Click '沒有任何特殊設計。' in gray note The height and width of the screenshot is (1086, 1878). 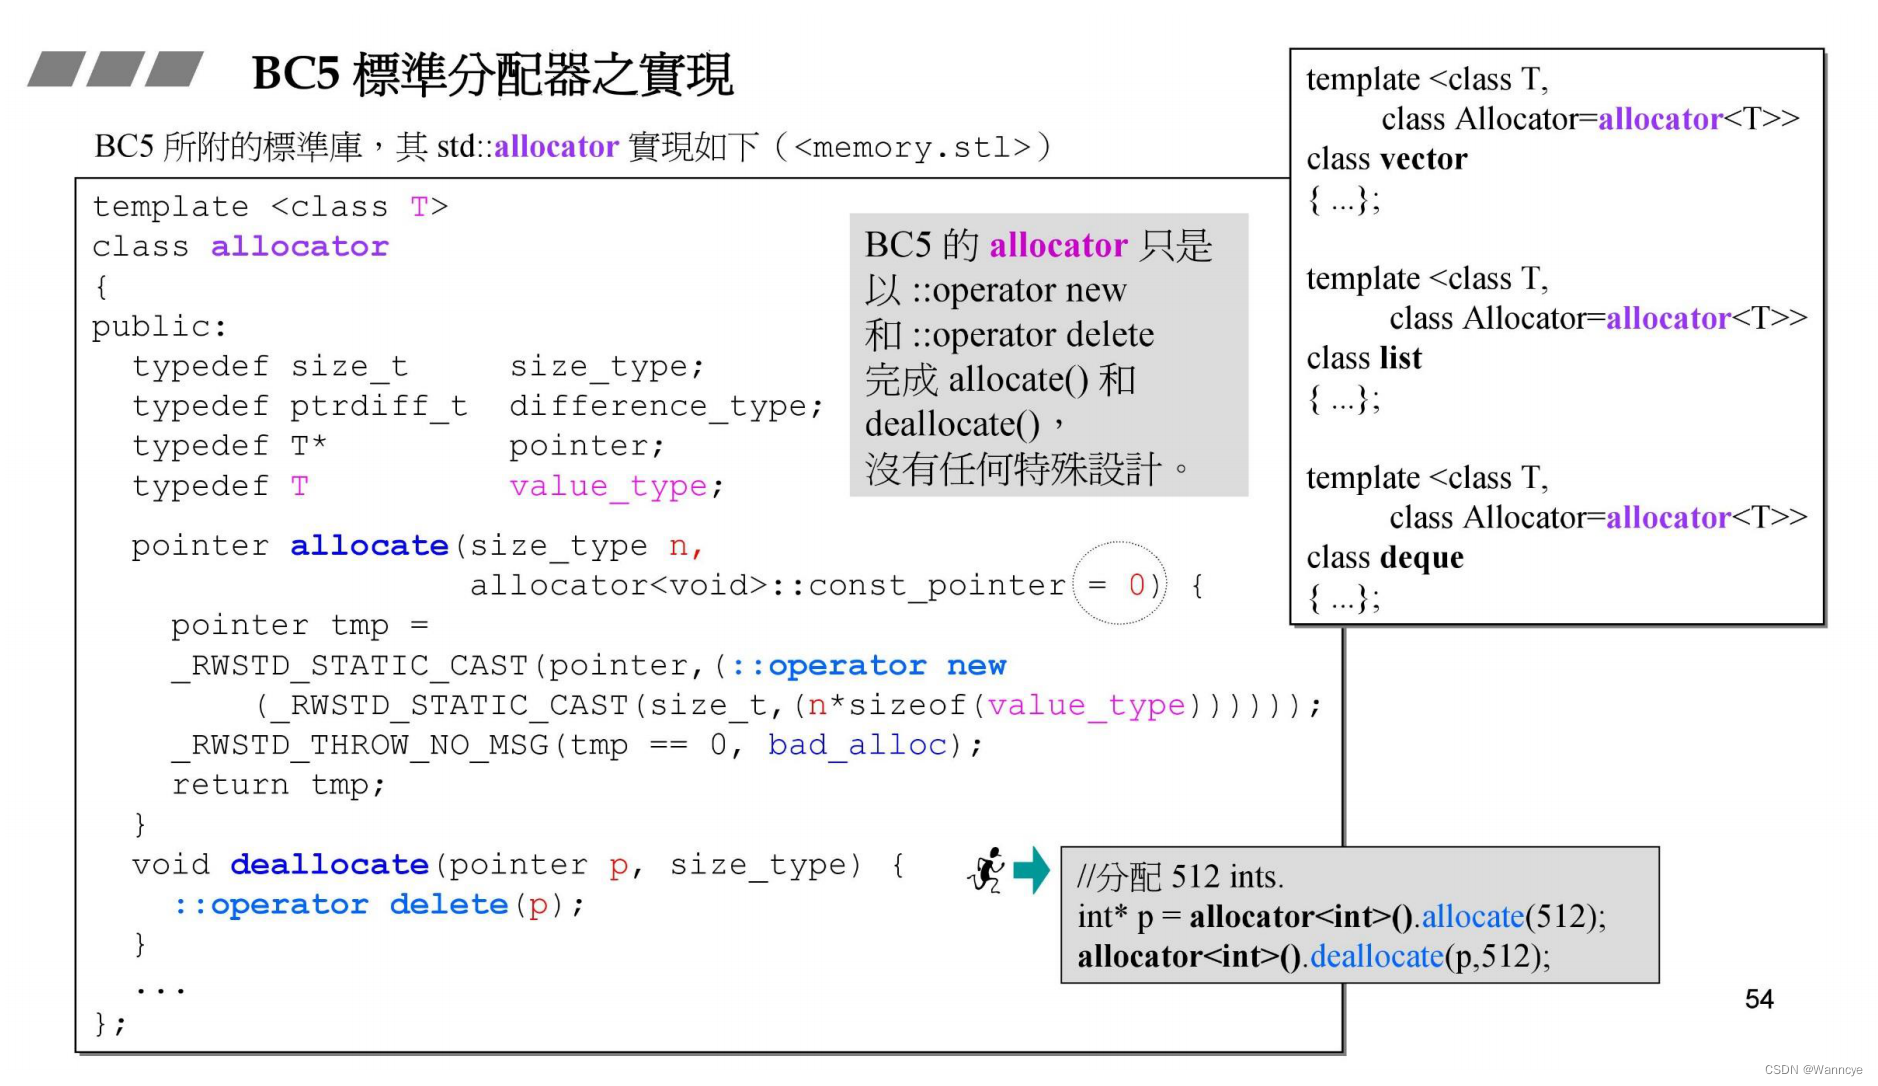tap(1028, 469)
